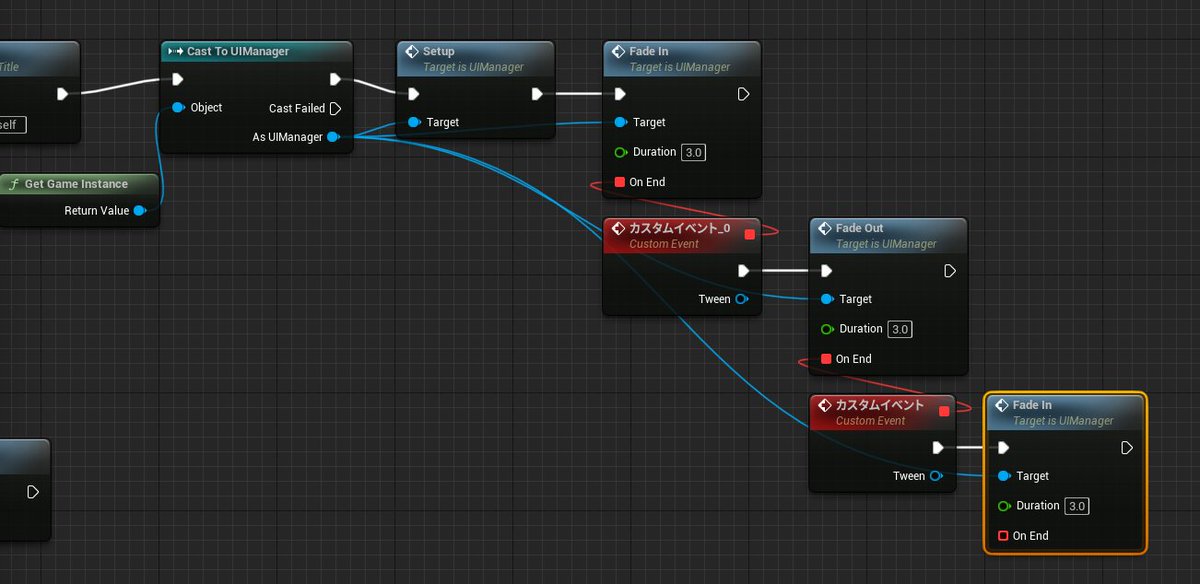Screen dimensions: 1200x584
Task: Click the As UIManager output pin
Action: click(333, 137)
